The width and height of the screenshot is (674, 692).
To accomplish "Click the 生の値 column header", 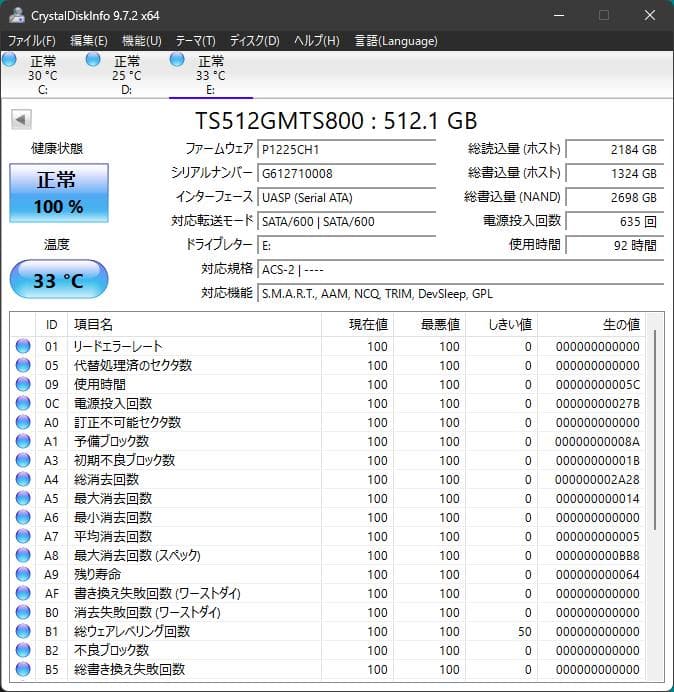I will 591,324.
